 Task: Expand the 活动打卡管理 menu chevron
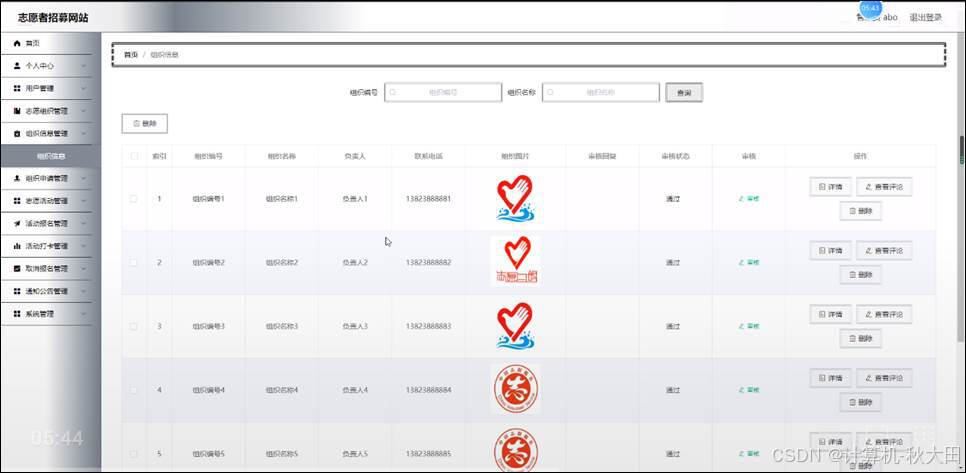[83, 246]
